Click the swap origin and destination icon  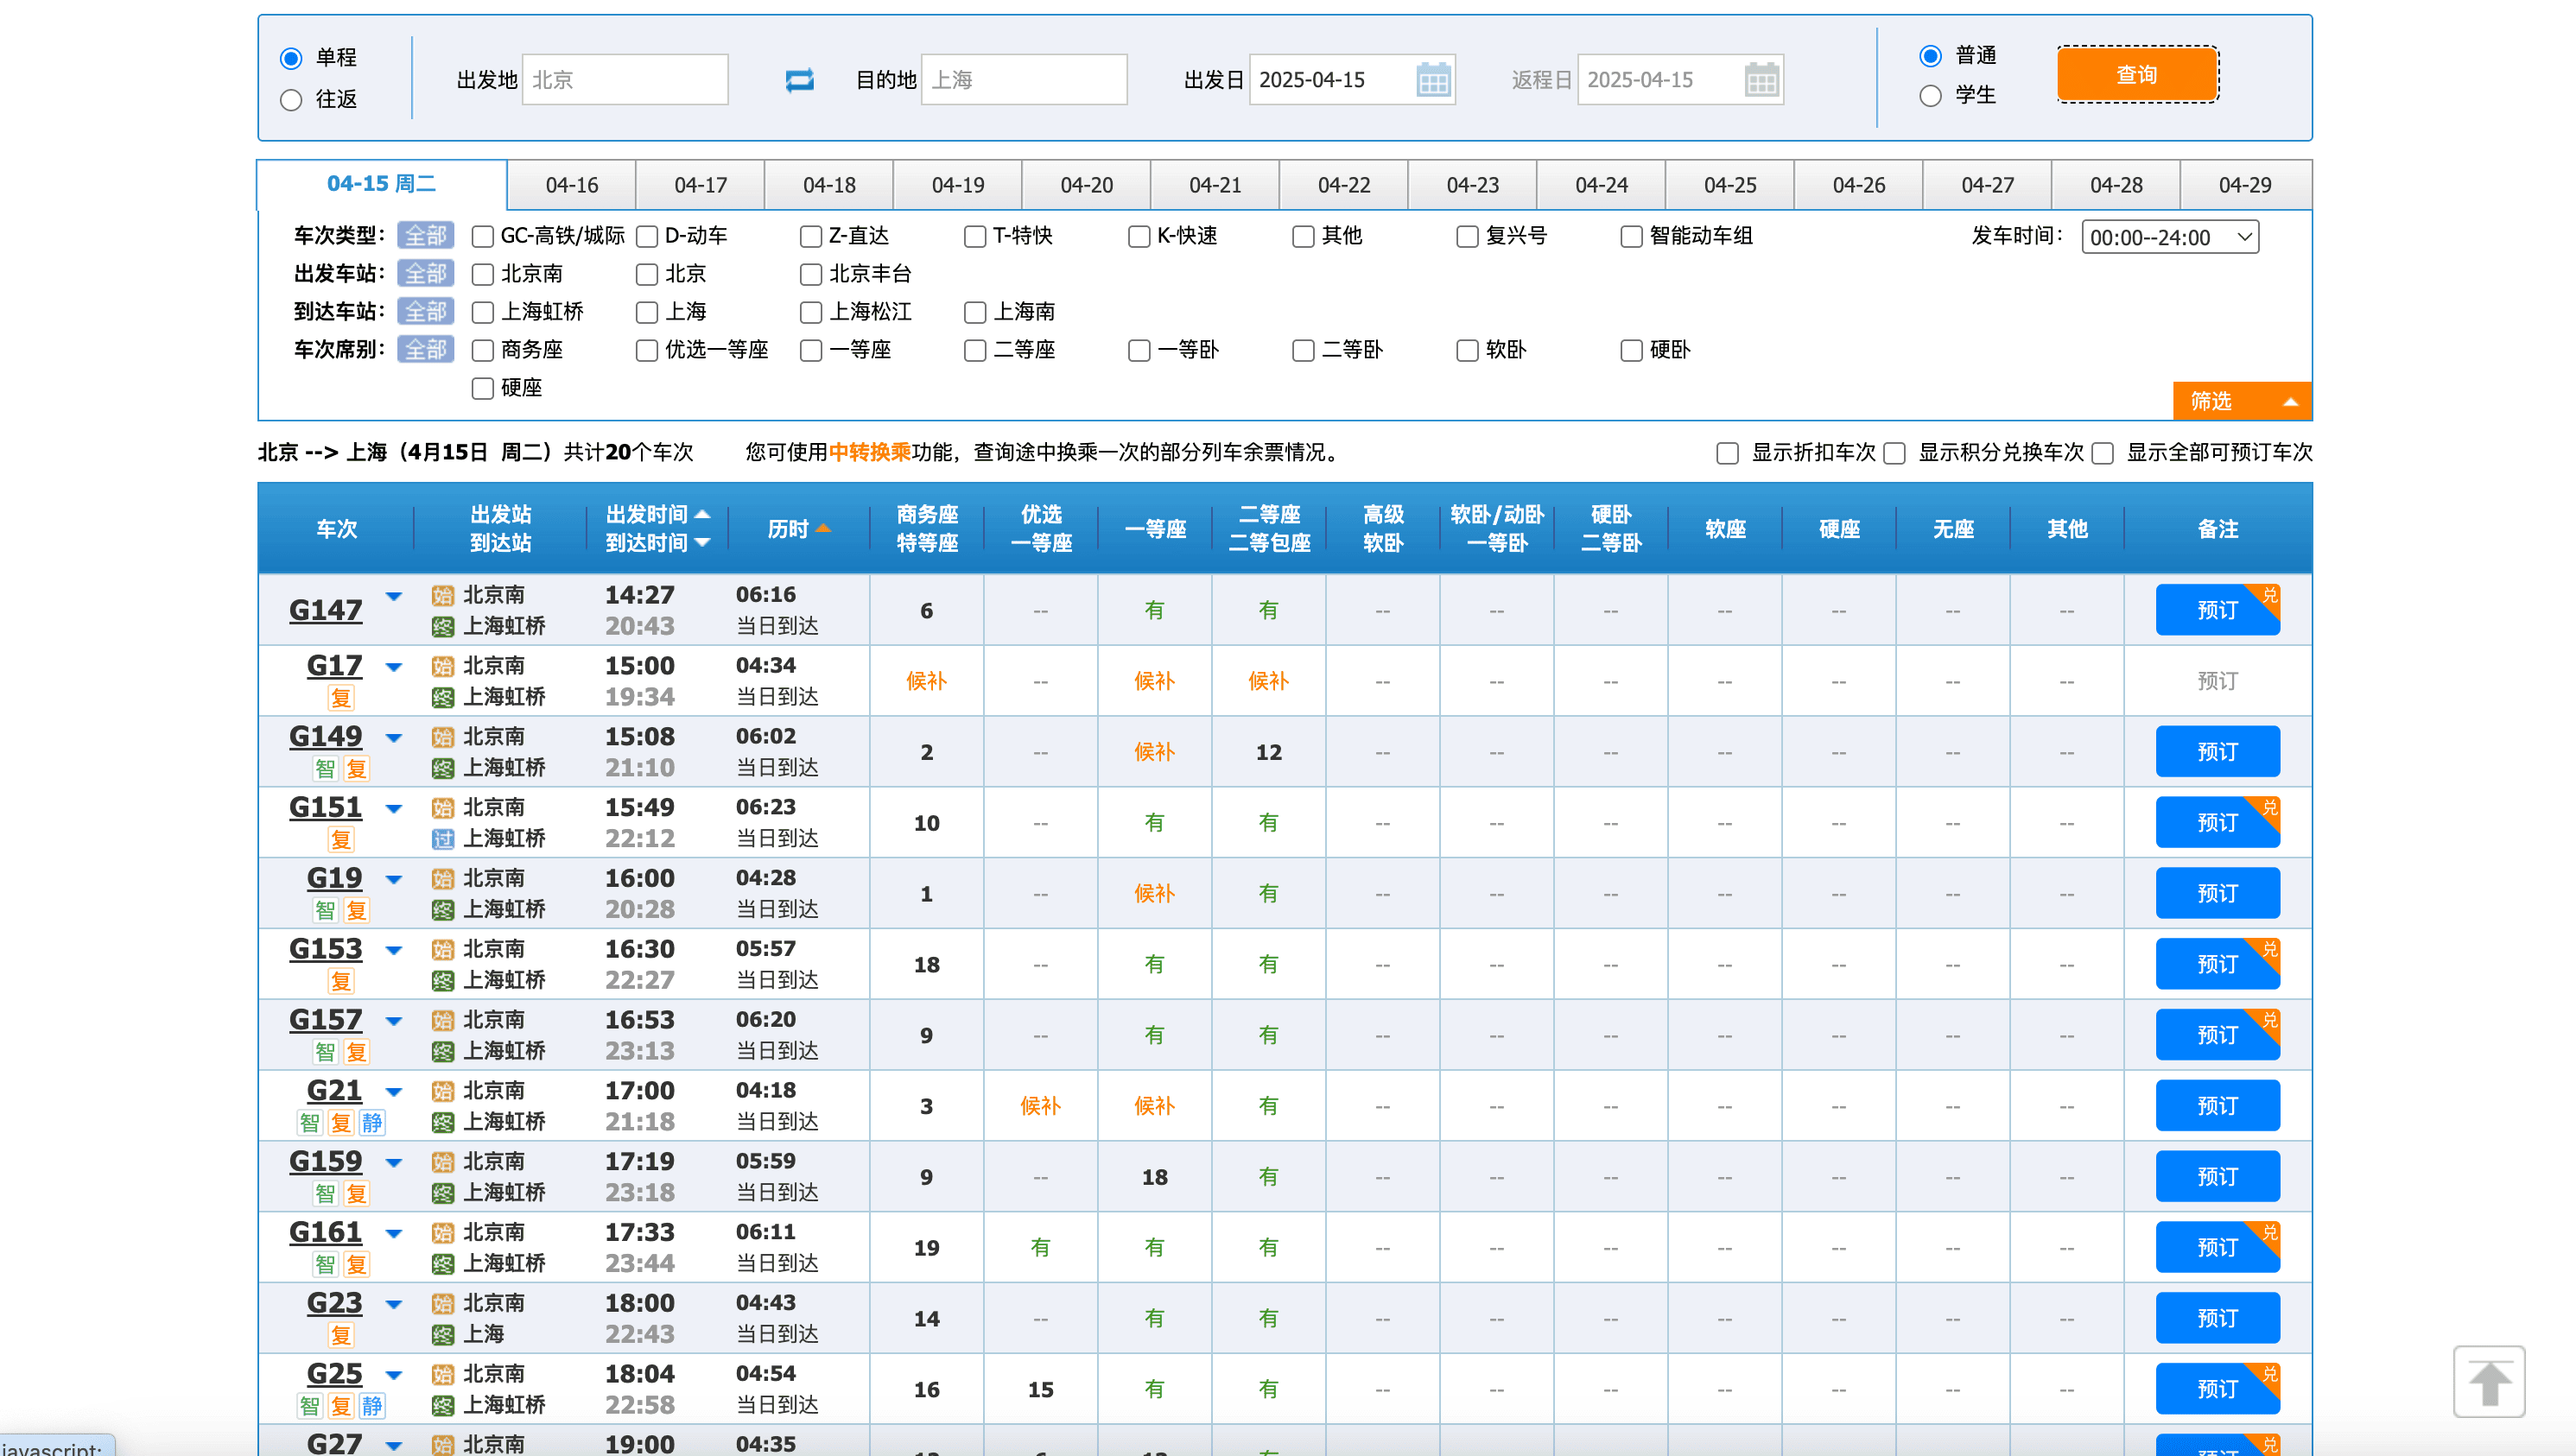pos(799,80)
